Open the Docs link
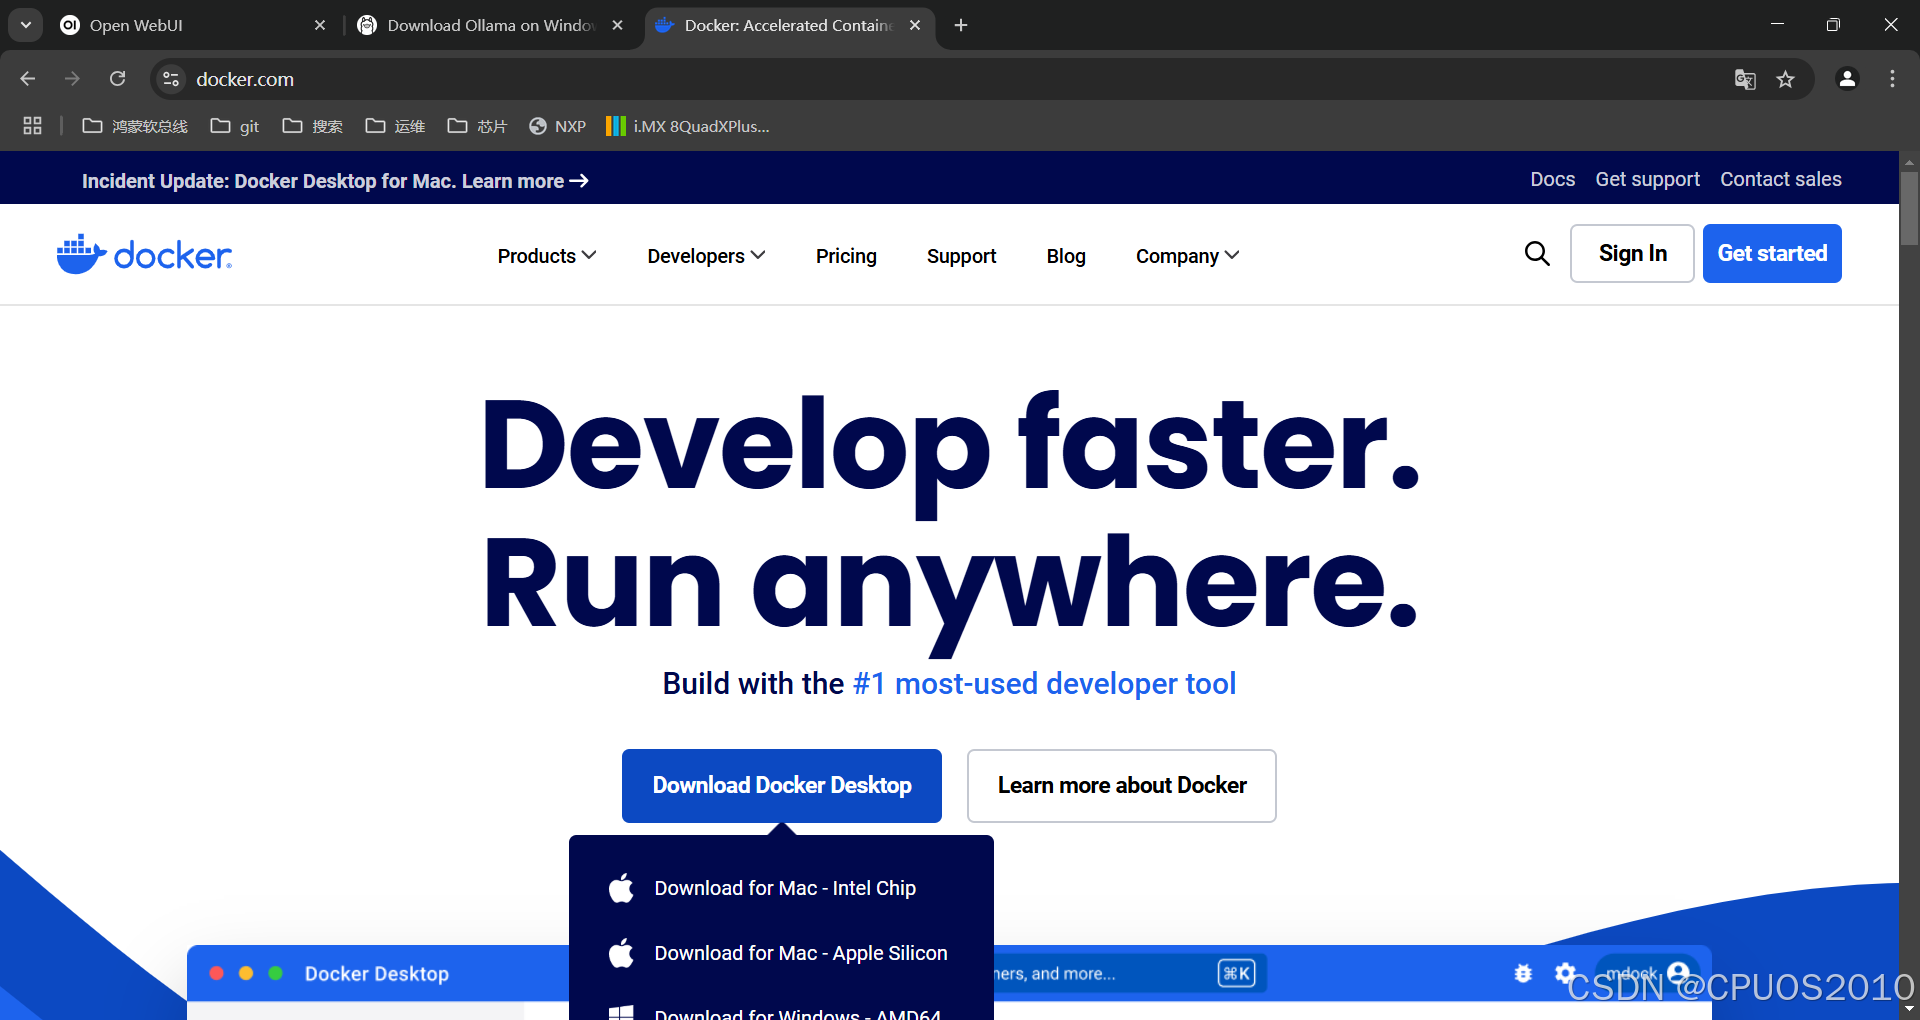Viewport: 1920px width, 1020px height. [x=1552, y=179]
